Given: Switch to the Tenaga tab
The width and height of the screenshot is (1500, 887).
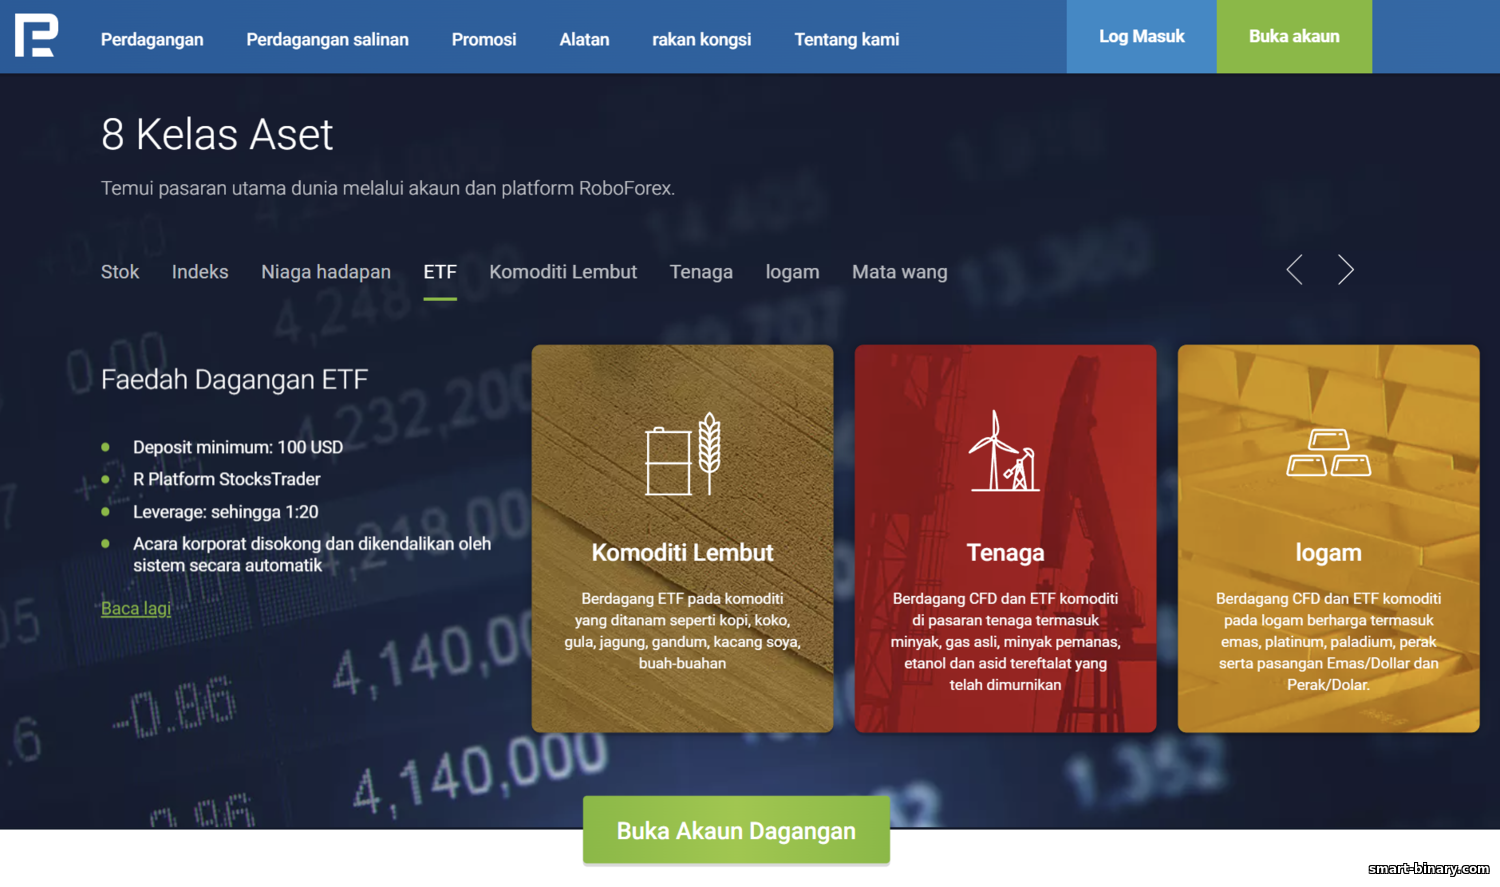Looking at the screenshot, I should pyautogui.click(x=701, y=272).
